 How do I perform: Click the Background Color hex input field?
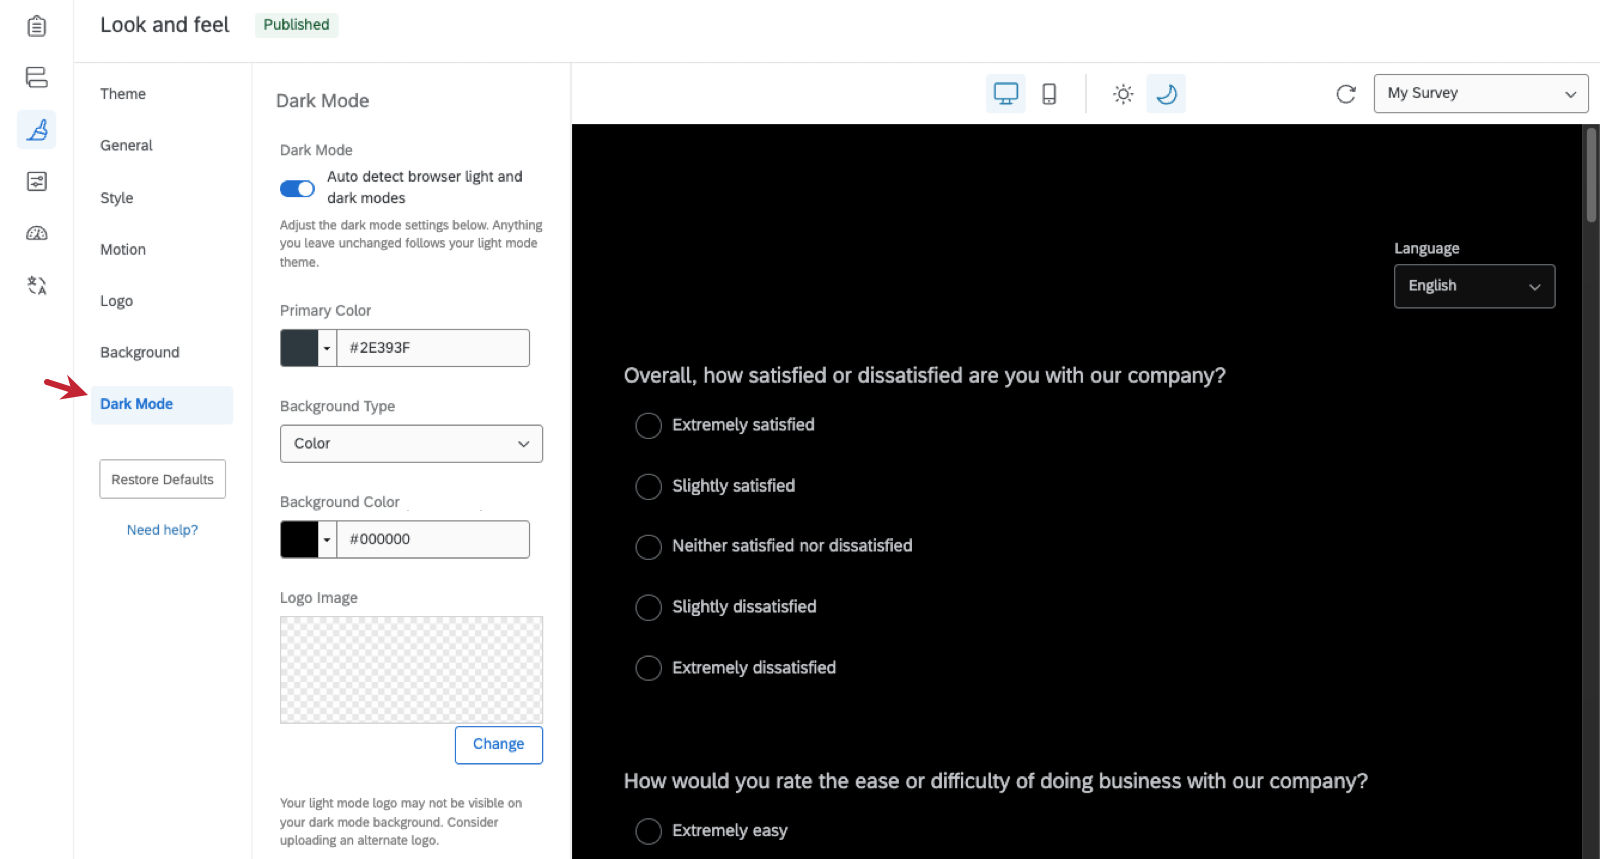pyautogui.click(x=433, y=539)
